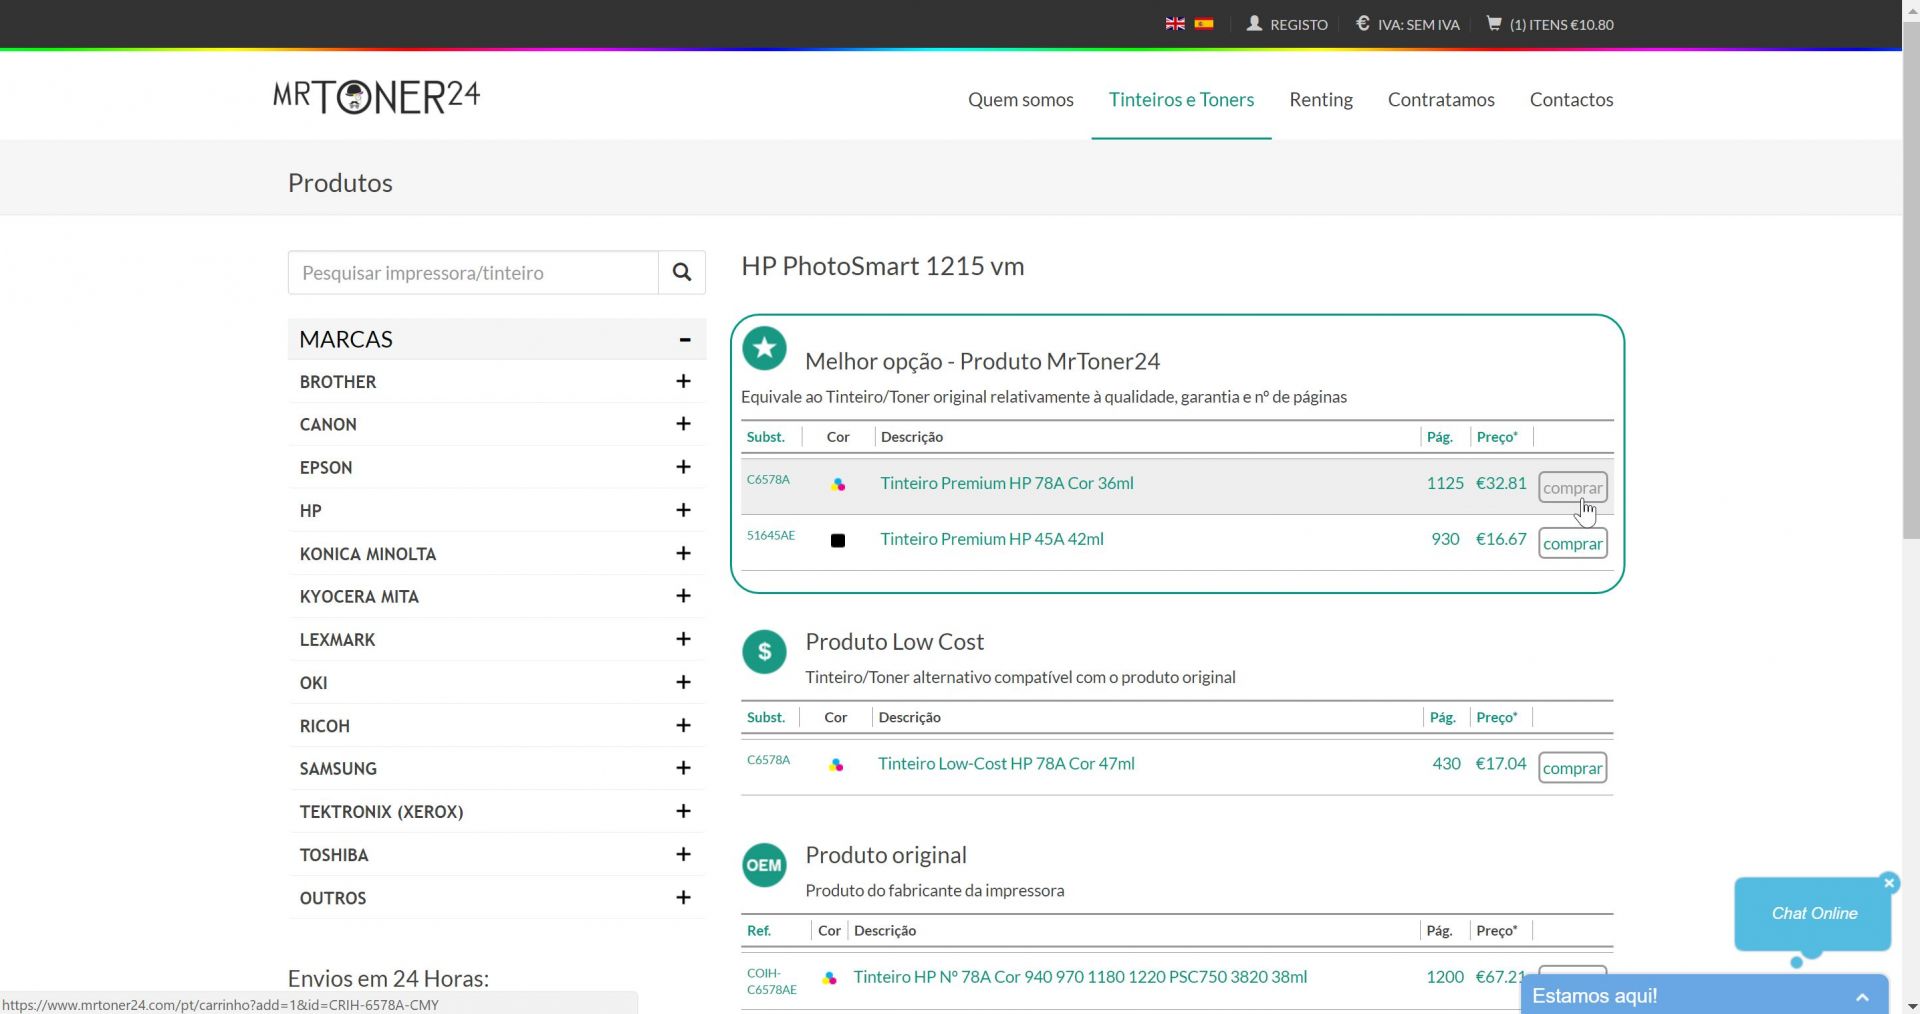Click the OEM original product icon
This screenshot has height=1014, width=1920.
pyautogui.click(x=764, y=866)
